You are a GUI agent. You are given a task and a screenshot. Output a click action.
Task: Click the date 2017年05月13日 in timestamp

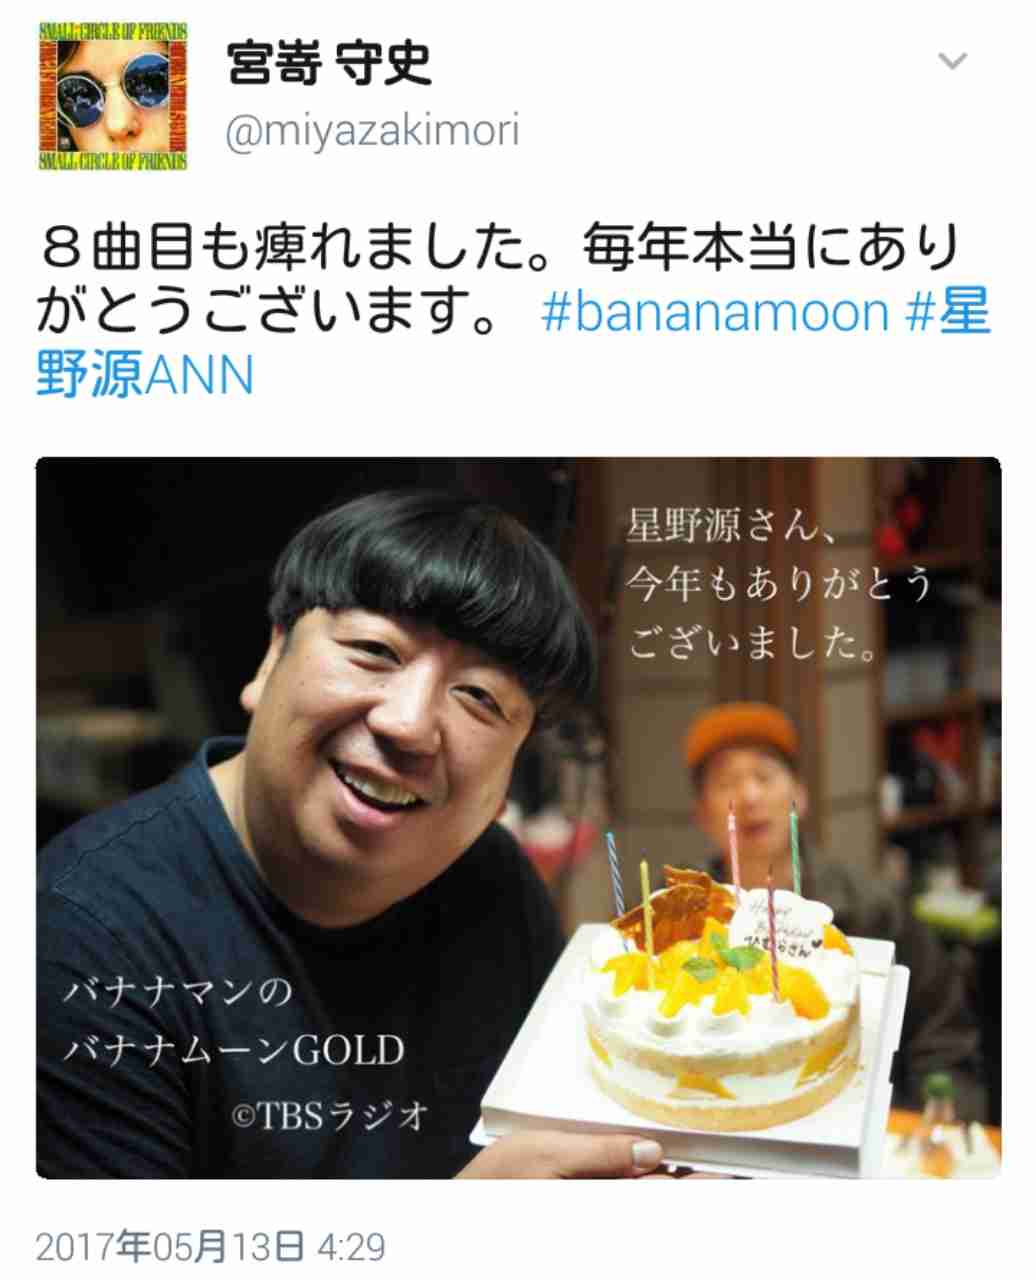click(x=170, y=1247)
